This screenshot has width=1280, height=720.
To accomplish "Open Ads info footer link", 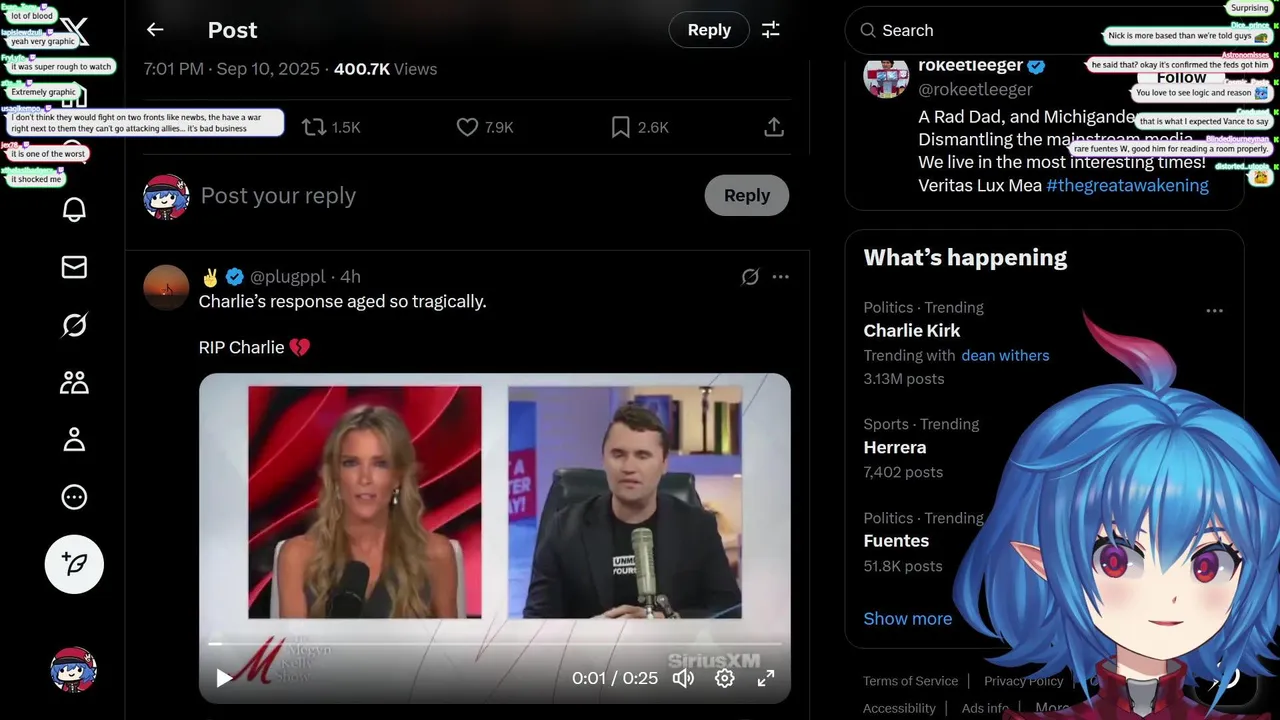I will point(985,708).
